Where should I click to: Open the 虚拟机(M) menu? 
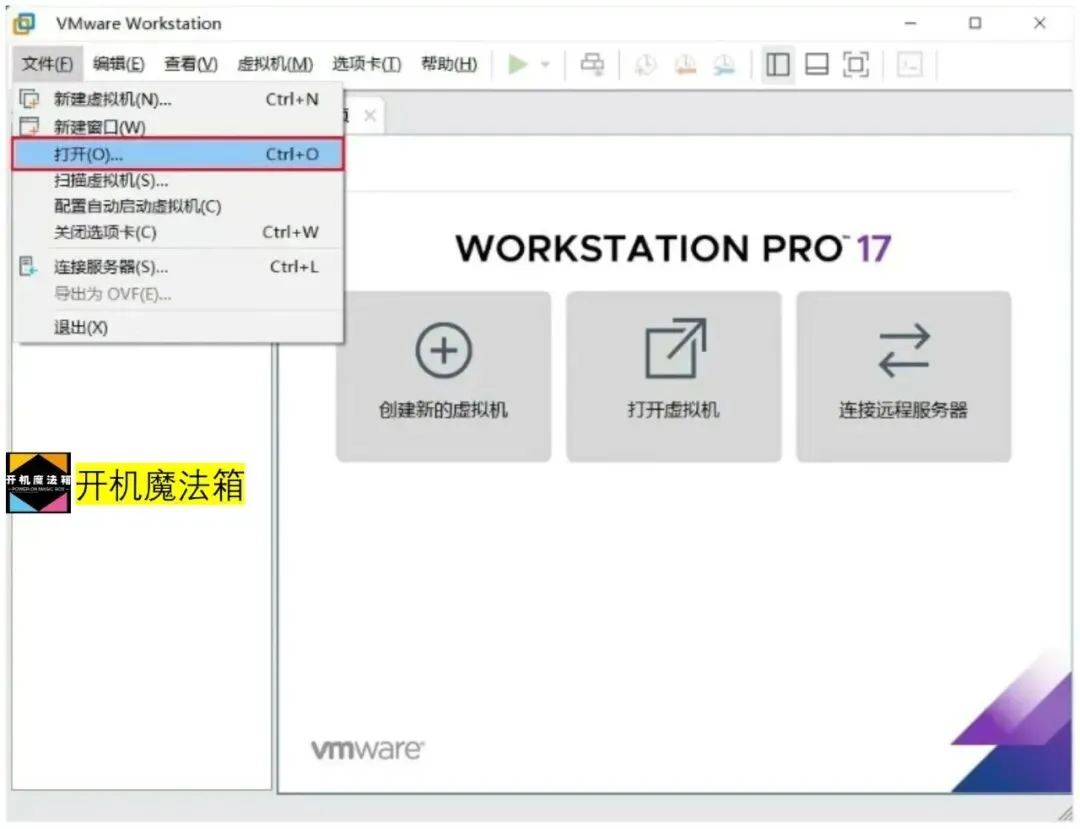[x=275, y=64]
